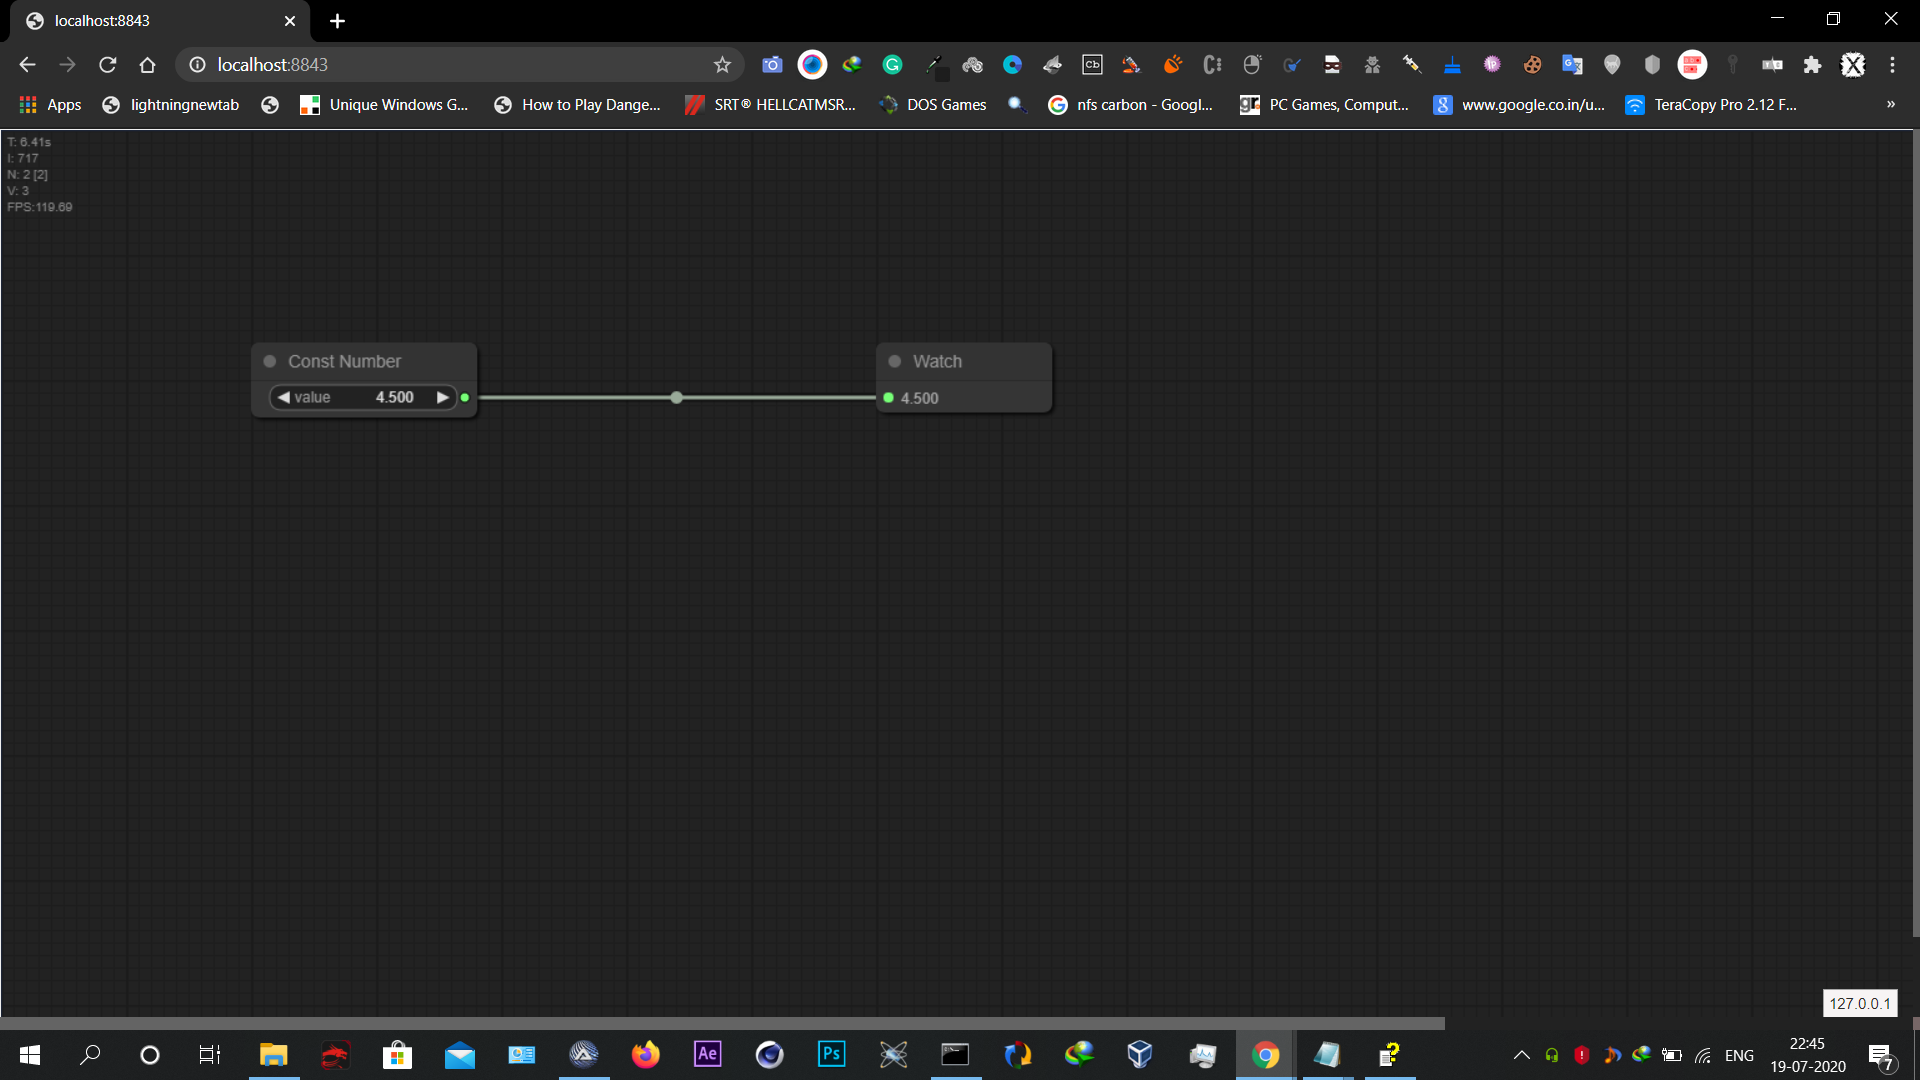Bookmark this page with star icon

[722, 65]
